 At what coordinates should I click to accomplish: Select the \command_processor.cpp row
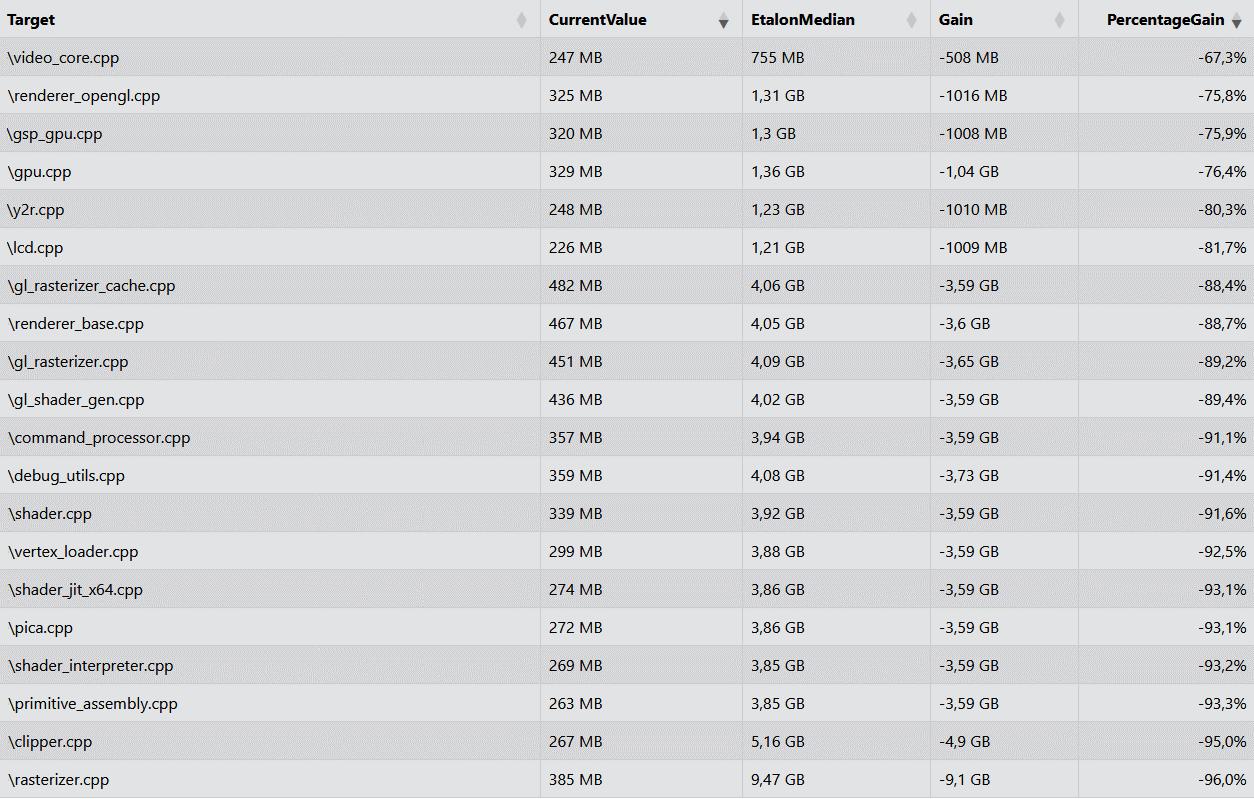pyautogui.click(x=99, y=438)
